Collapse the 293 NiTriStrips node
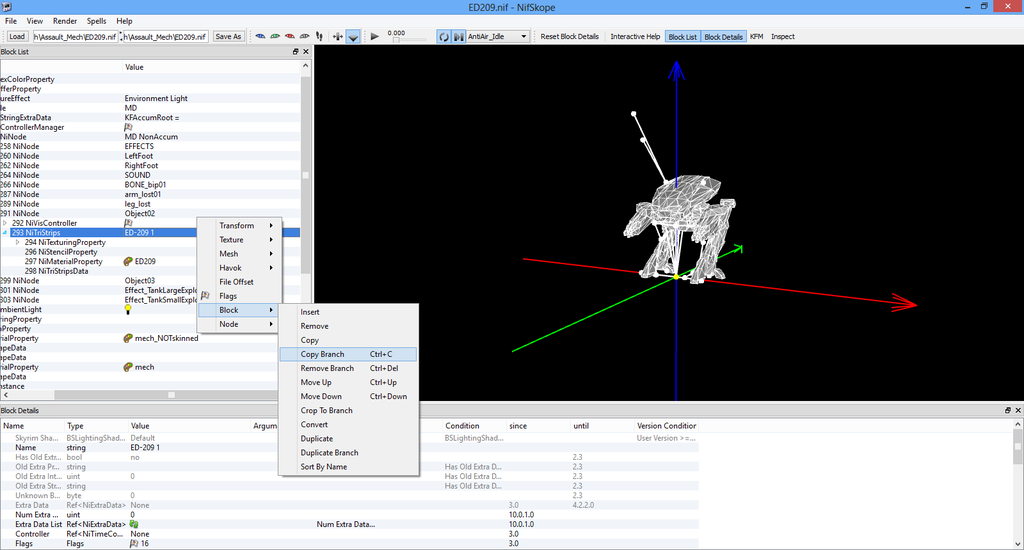 click(5, 233)
